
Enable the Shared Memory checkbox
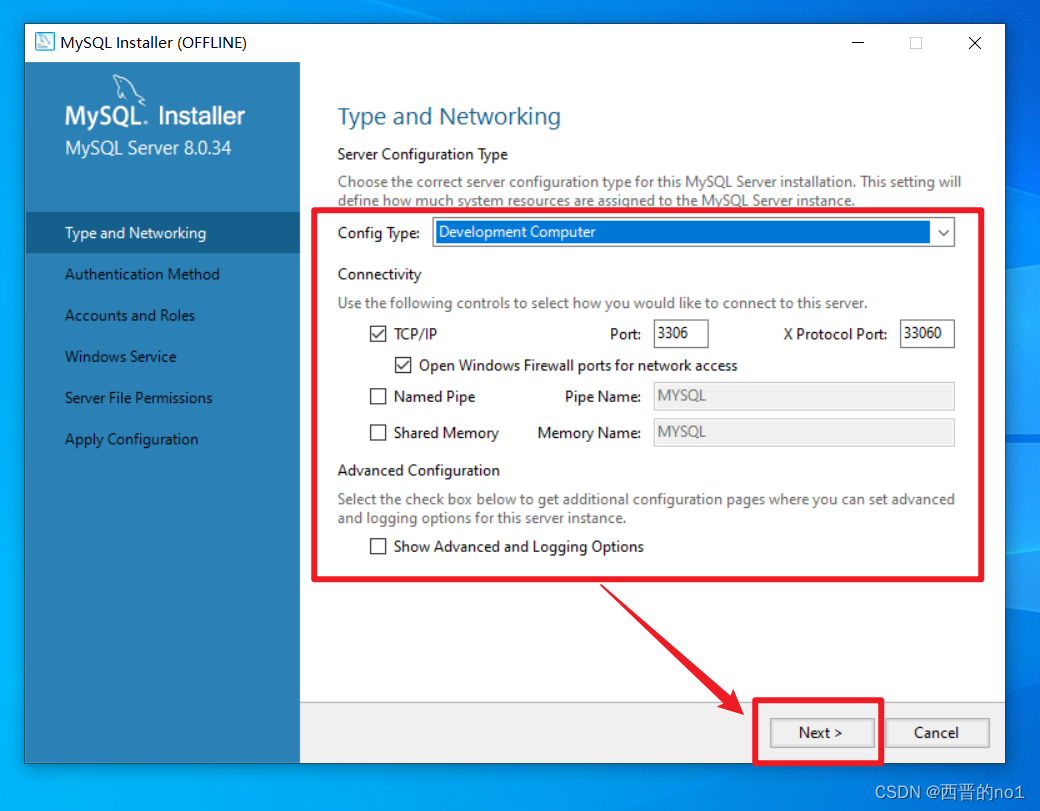pos(378,432)
